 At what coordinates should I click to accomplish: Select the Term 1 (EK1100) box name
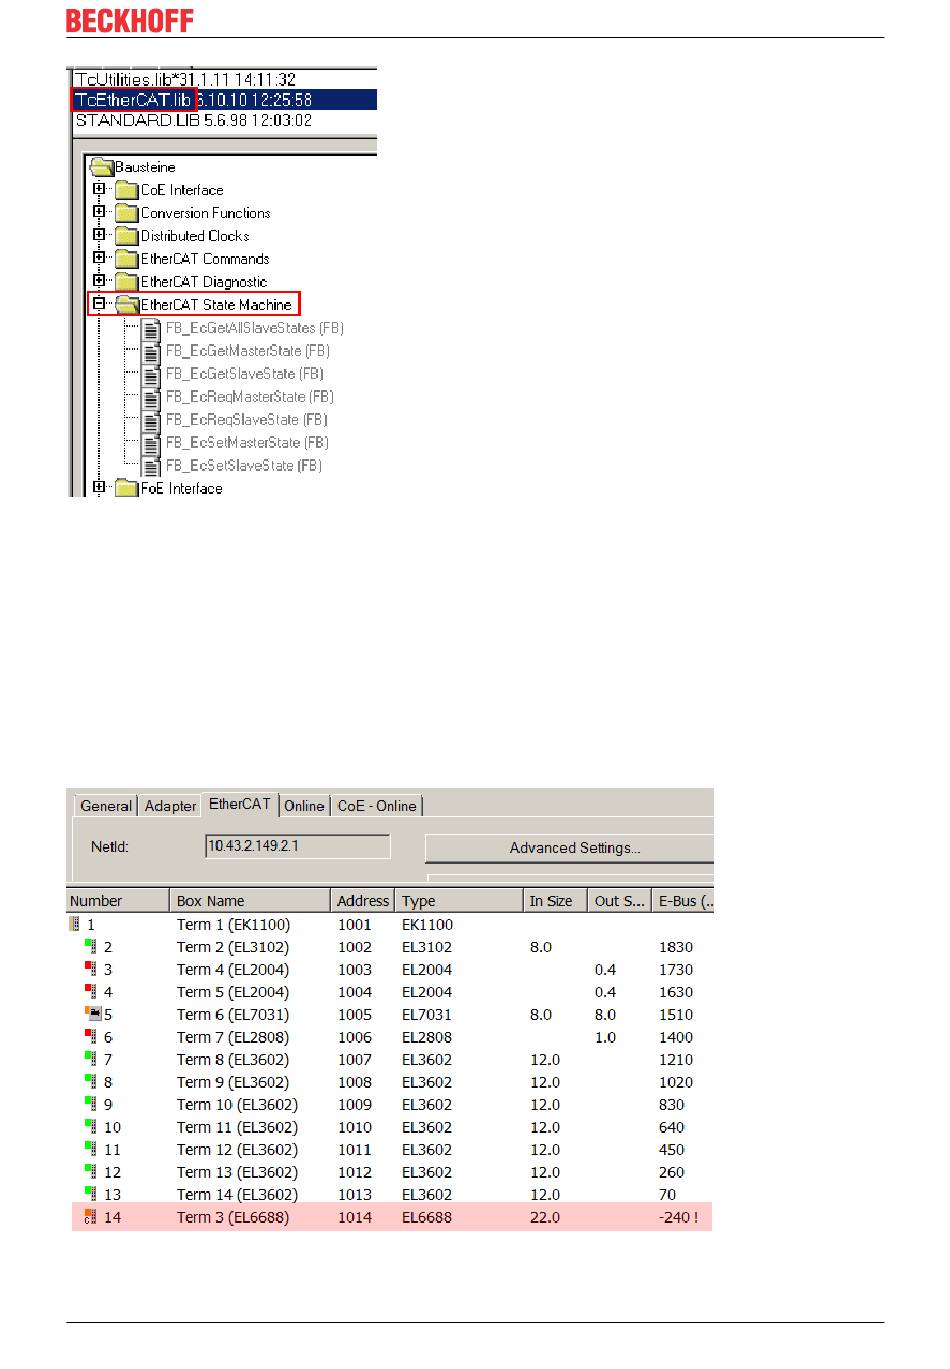[x=233, y=924]
